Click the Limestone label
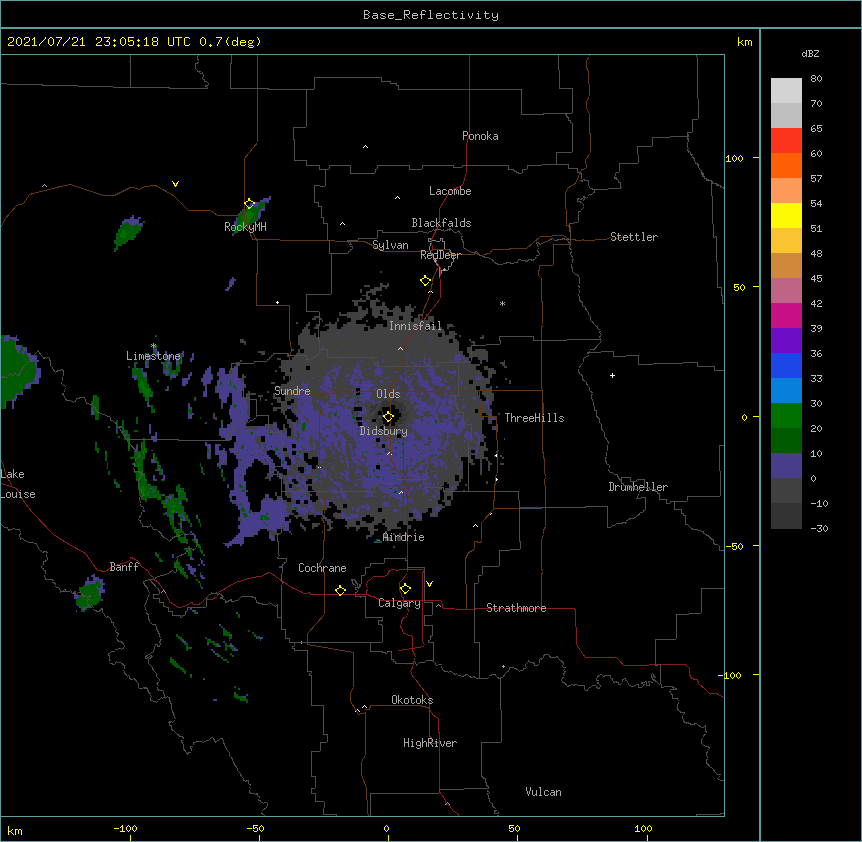The image size is (862, 842). click(153, 356)
